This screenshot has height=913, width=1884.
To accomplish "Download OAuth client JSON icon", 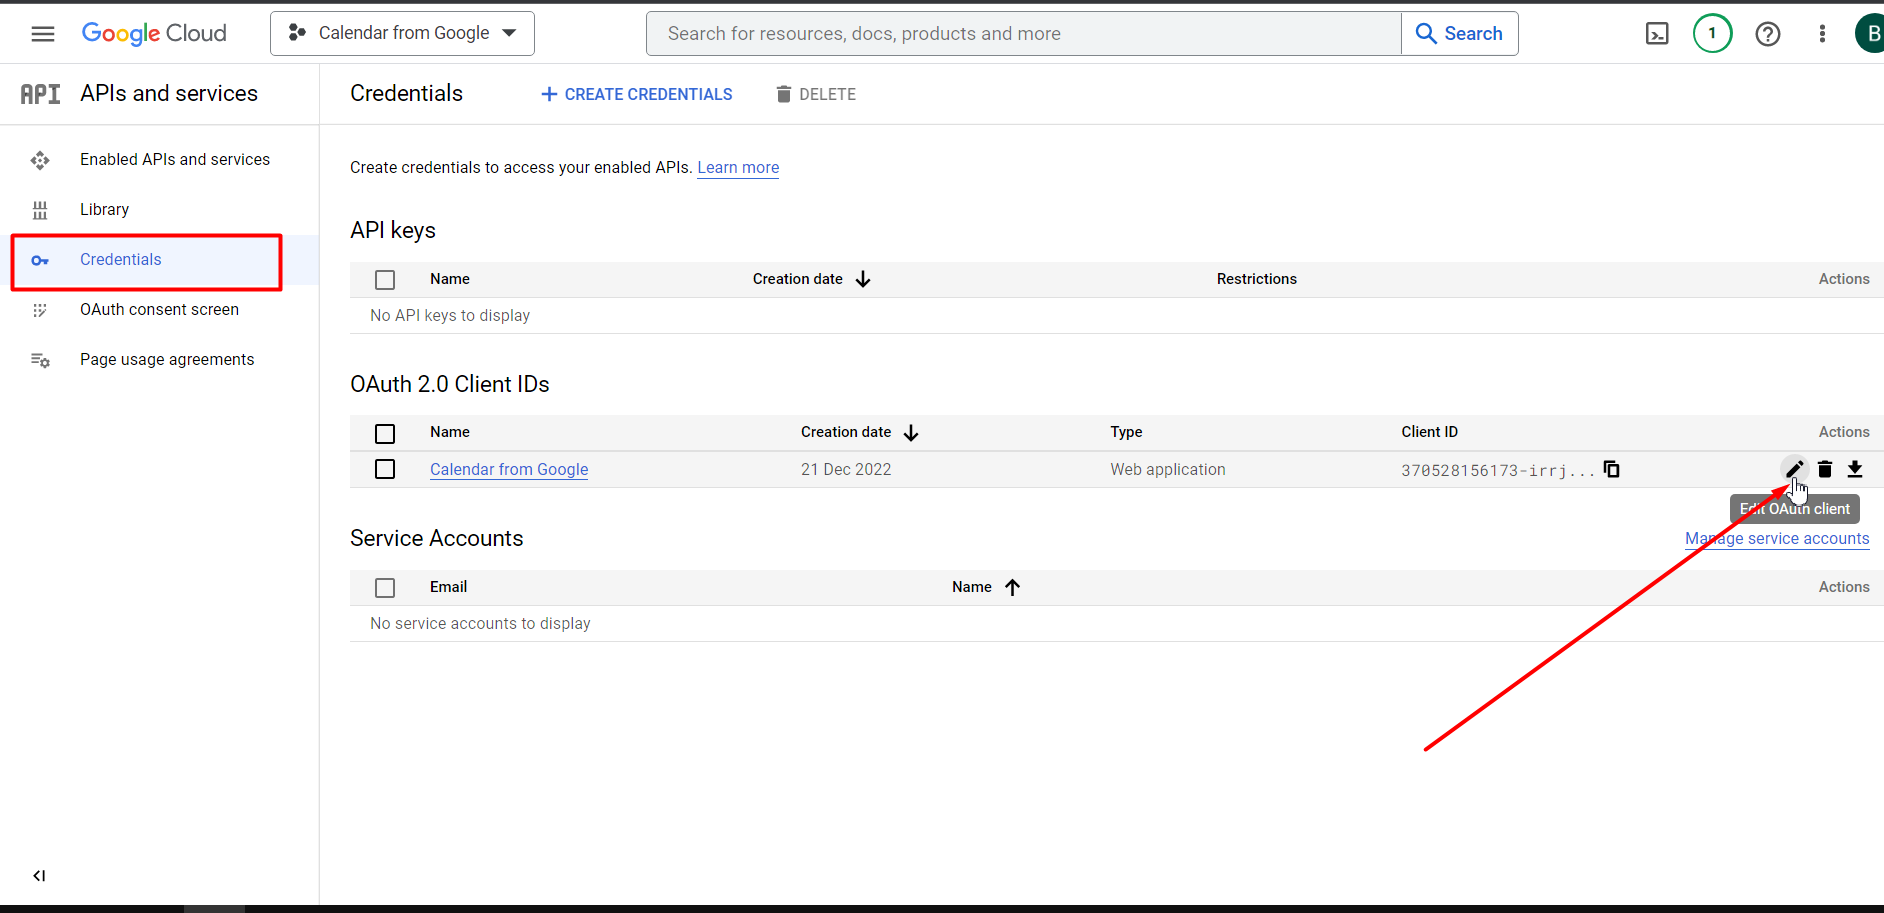I will [x=1855, y=469].
